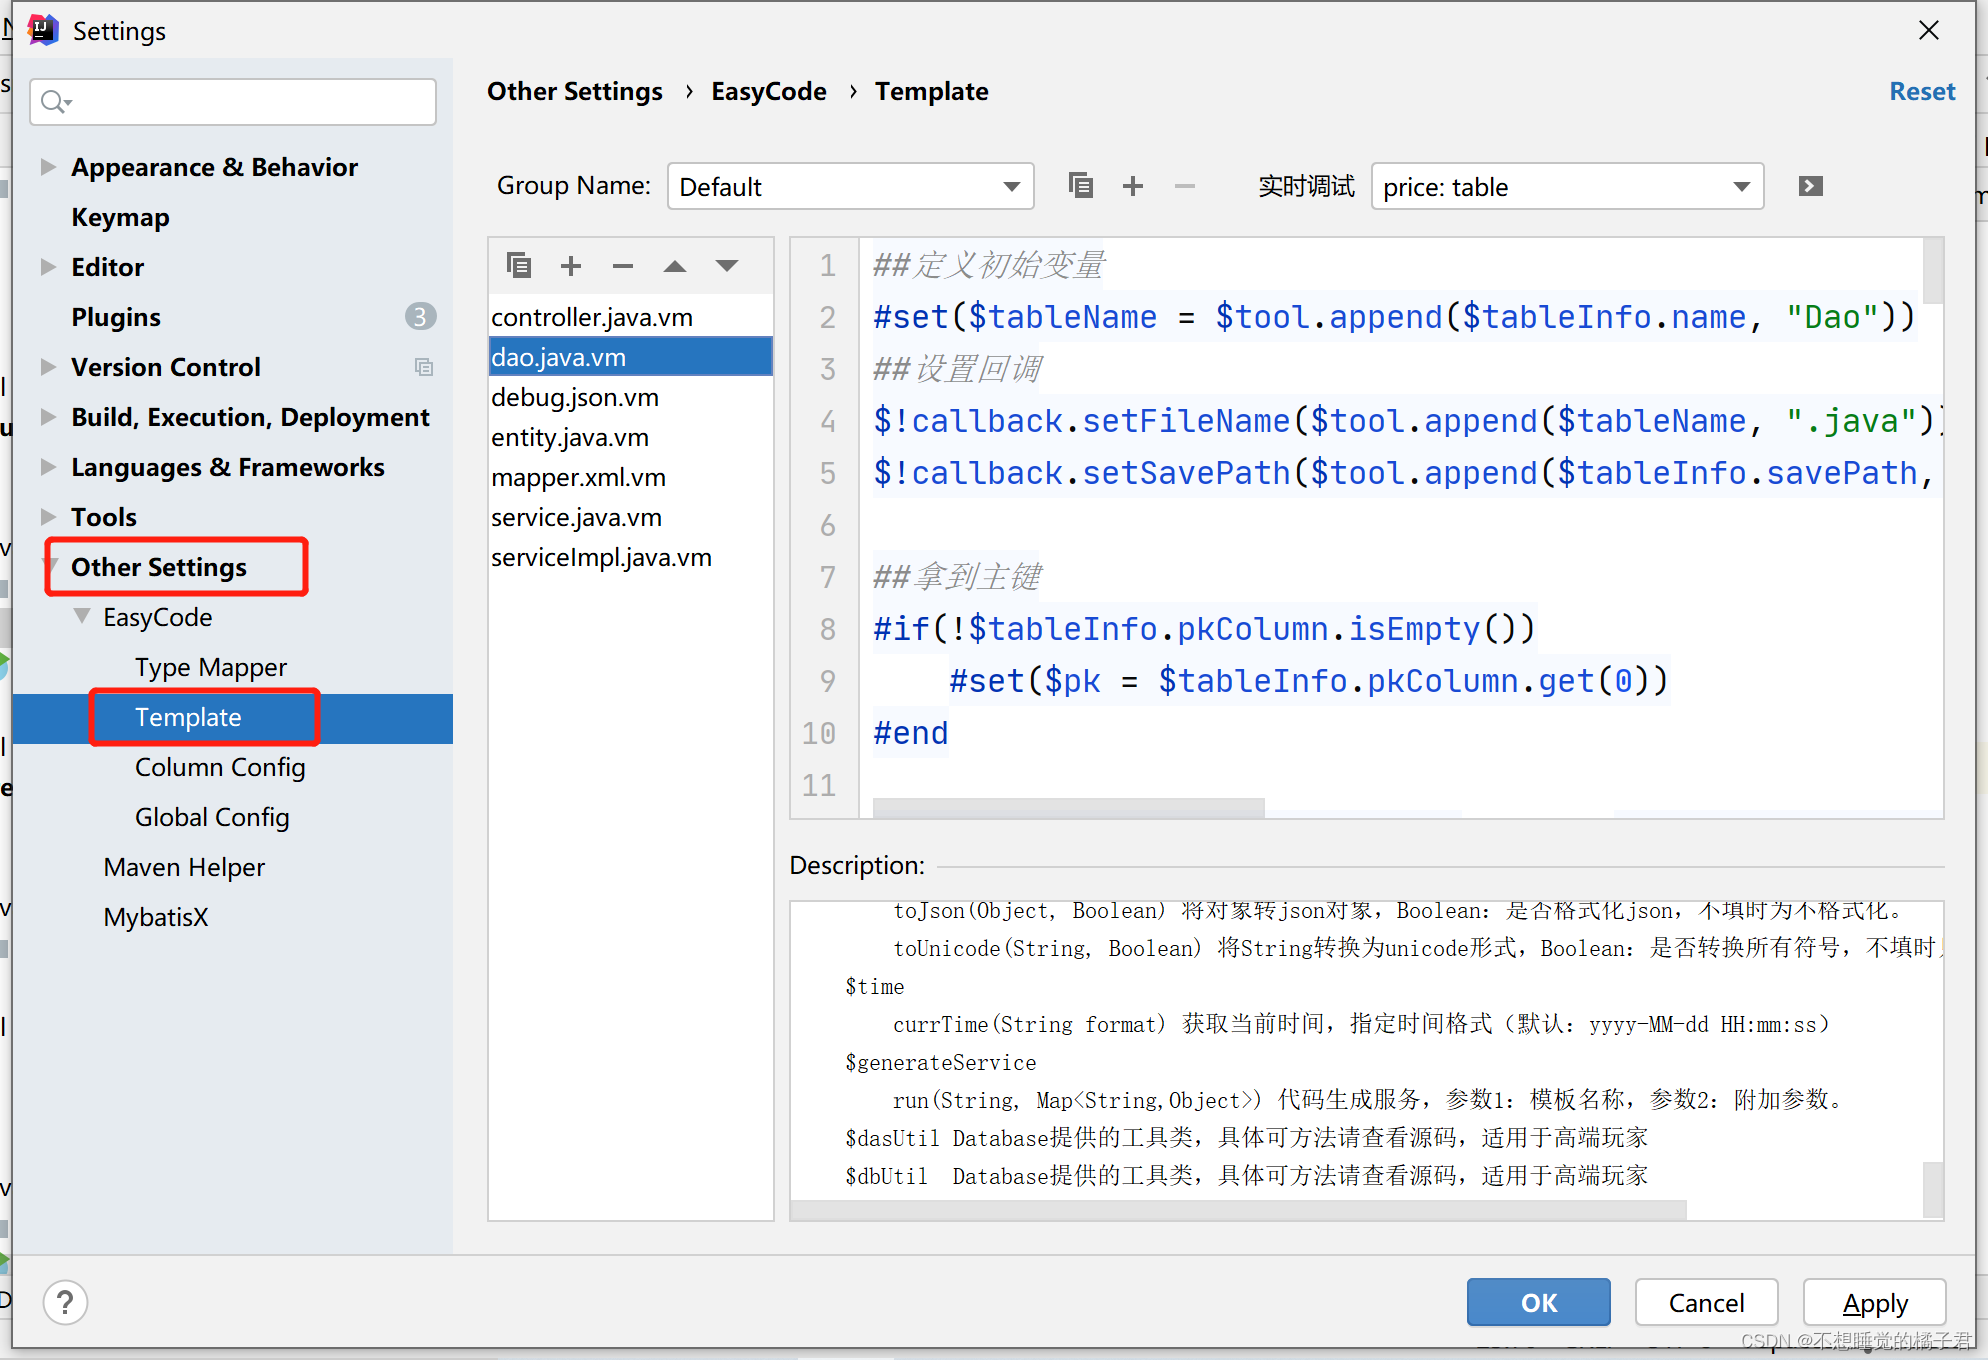The height and width of the screenshot is (1360, 1988).
Task: Click the #end line in editor
Action: [x=910, y=733]
